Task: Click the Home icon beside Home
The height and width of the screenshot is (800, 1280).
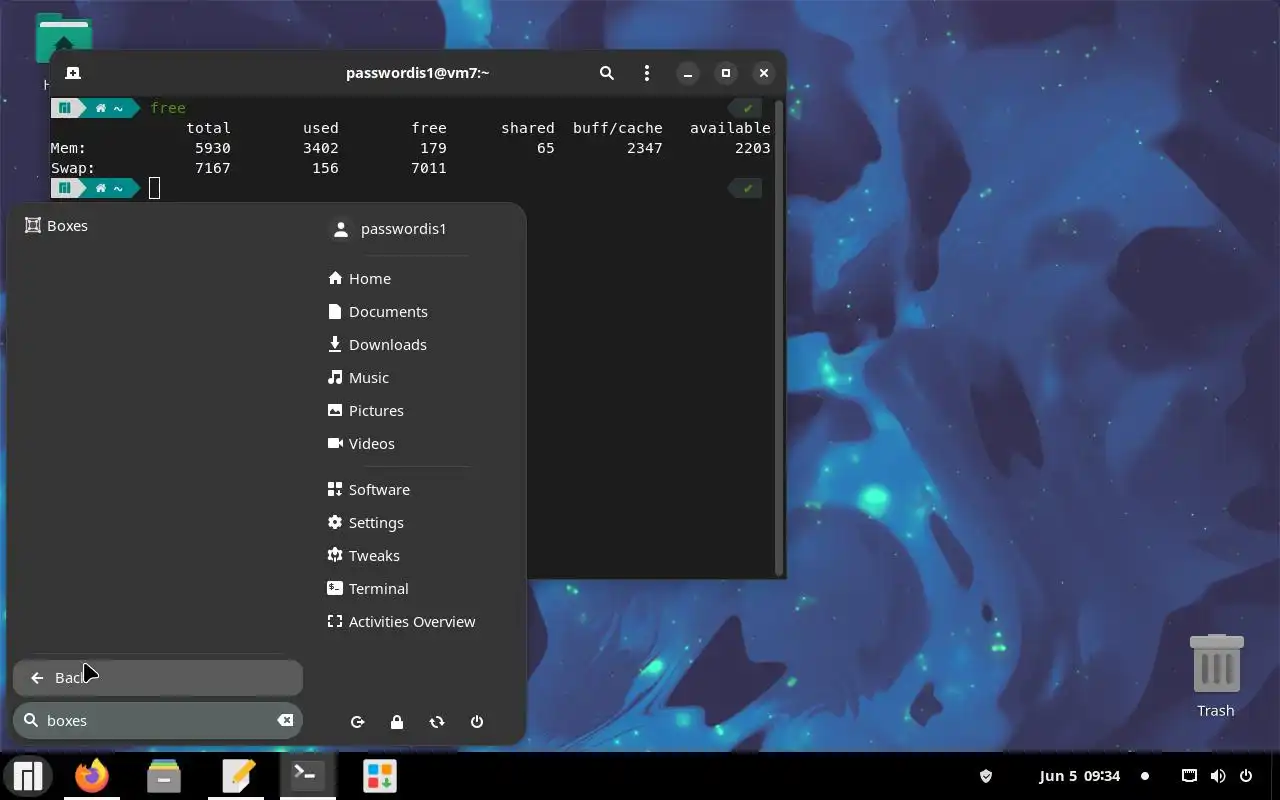Action: coord(335,279)
